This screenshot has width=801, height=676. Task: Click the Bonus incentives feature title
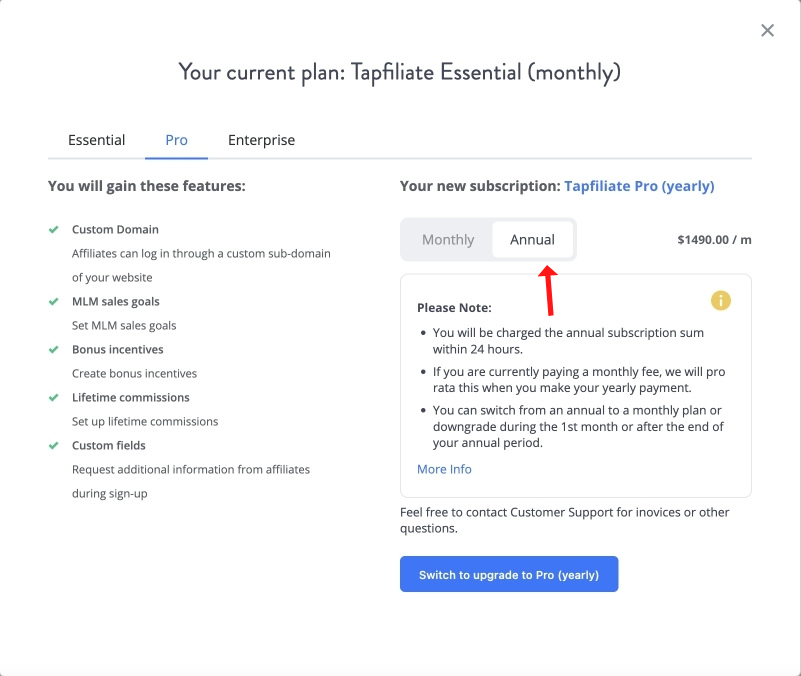coord(117,349)
